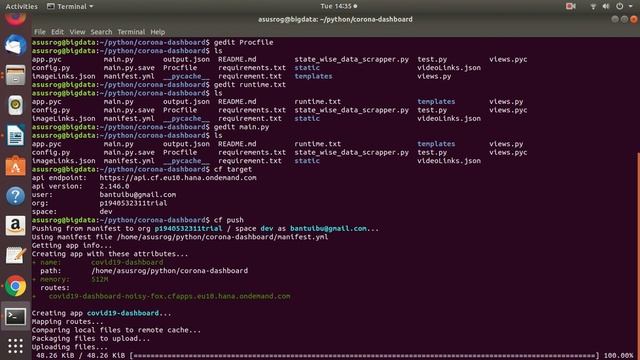Click the api version 2.146.0
This screenshot has height=360, width=640.
click(114, 186)
